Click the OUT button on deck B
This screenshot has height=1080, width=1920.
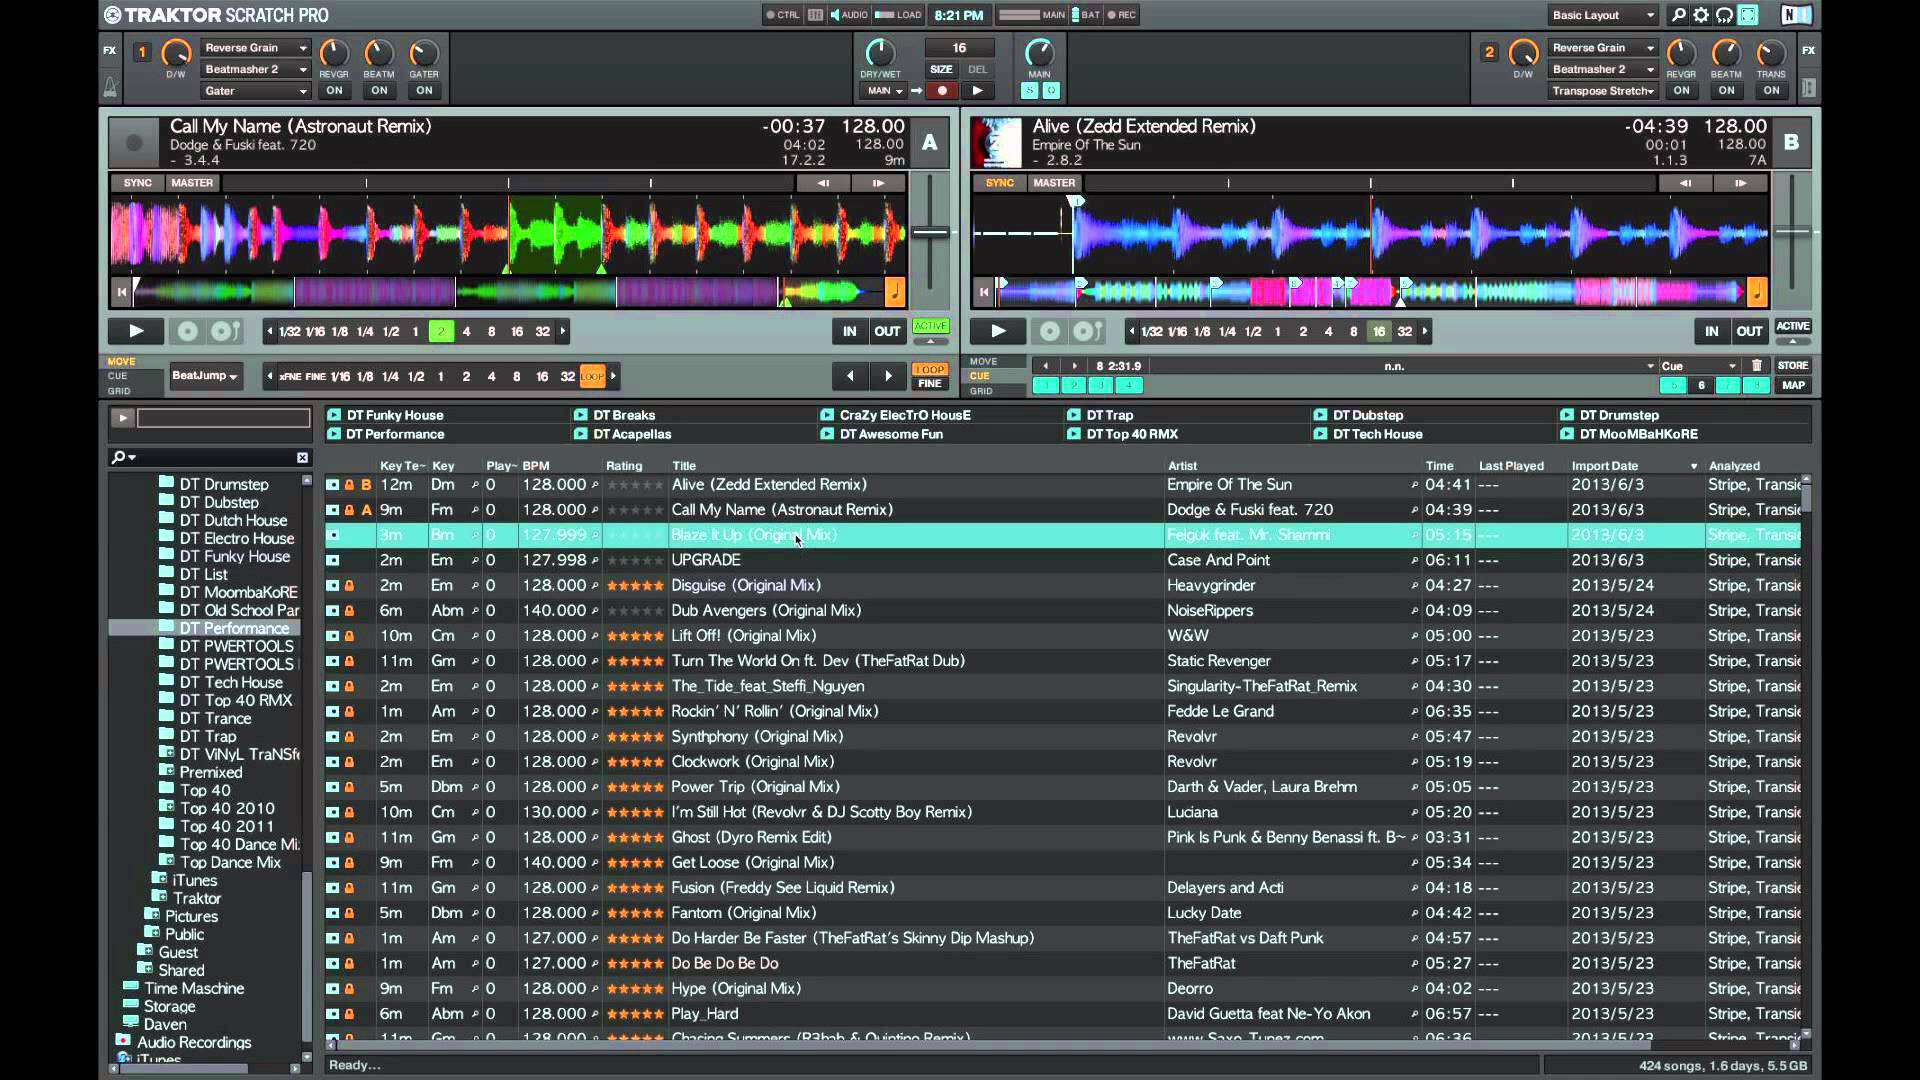click(x=1750, y=330)
